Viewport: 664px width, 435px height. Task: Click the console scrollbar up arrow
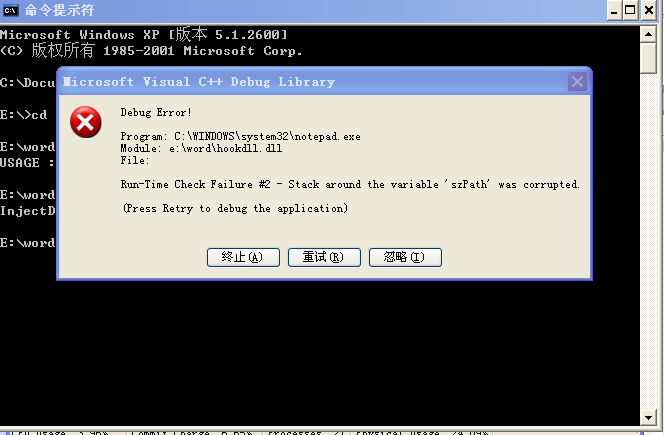[648, 34]
